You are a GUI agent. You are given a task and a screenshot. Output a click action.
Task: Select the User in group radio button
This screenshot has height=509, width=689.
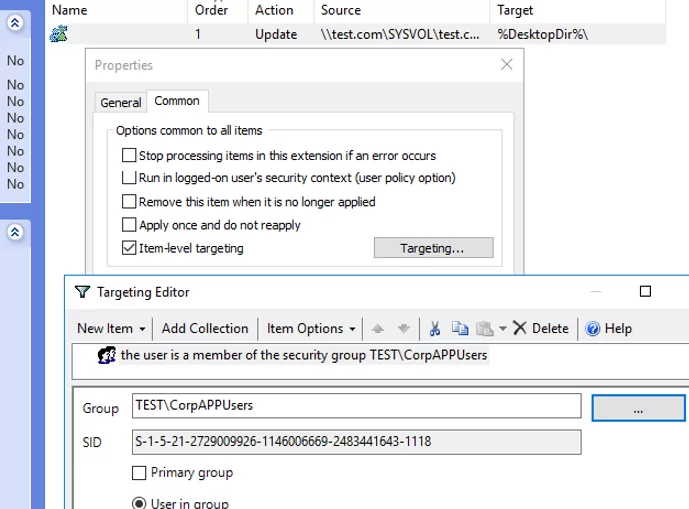coord(139,503)
